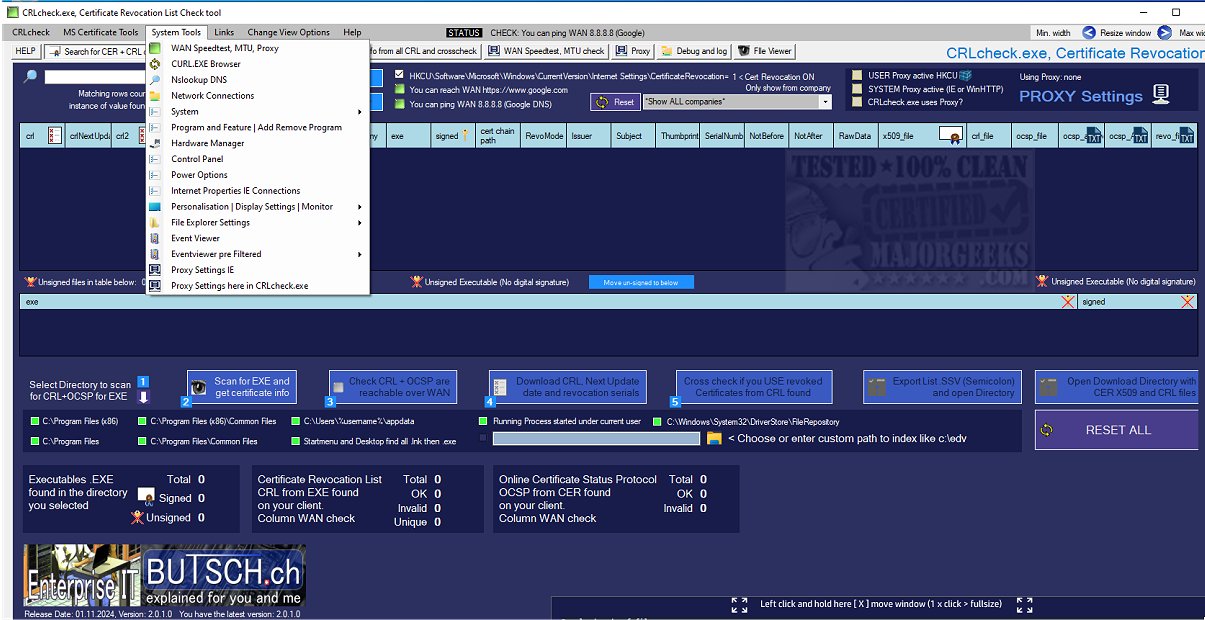This screenshot has width=1205, height=620.
Task: Click the key icon in signed column
Action: click(x=465, y=136)
